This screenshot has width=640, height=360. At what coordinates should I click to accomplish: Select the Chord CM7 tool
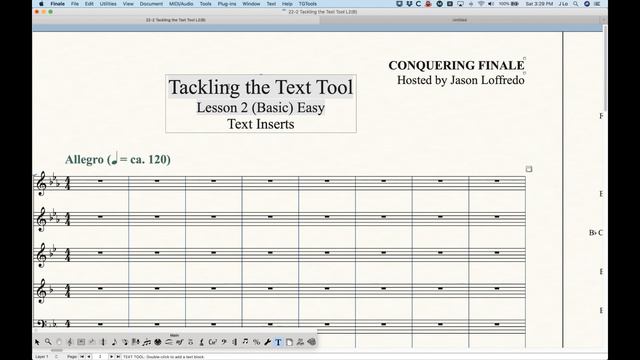coord(212,342)
